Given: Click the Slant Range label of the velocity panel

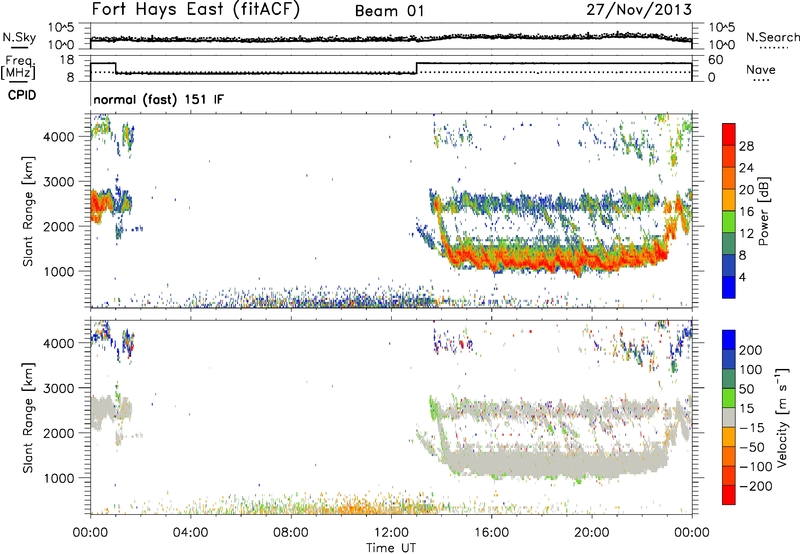Looking at the screenshot, I should coord(28,417).
